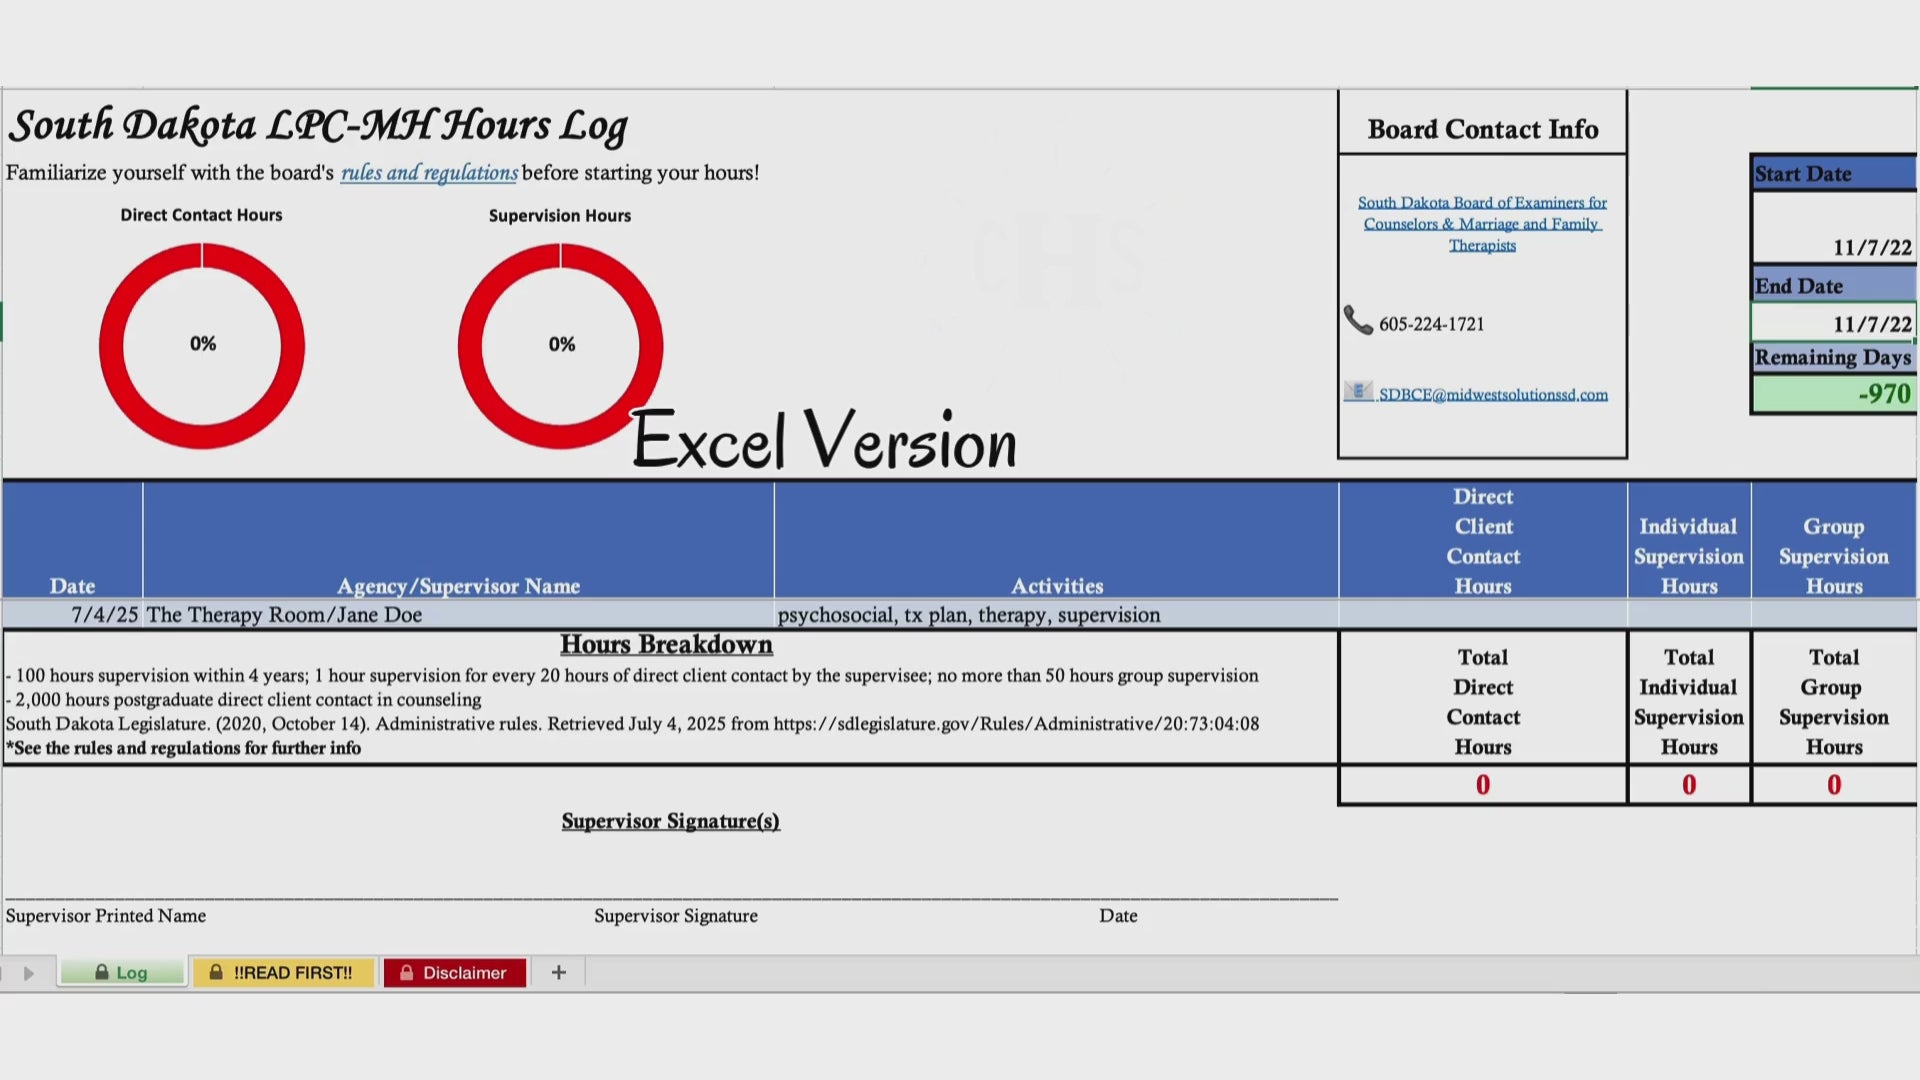Click empty Group Supervision Hours cell for 7/4/25
The image size is (1920, 1080).
point(1834,614)
